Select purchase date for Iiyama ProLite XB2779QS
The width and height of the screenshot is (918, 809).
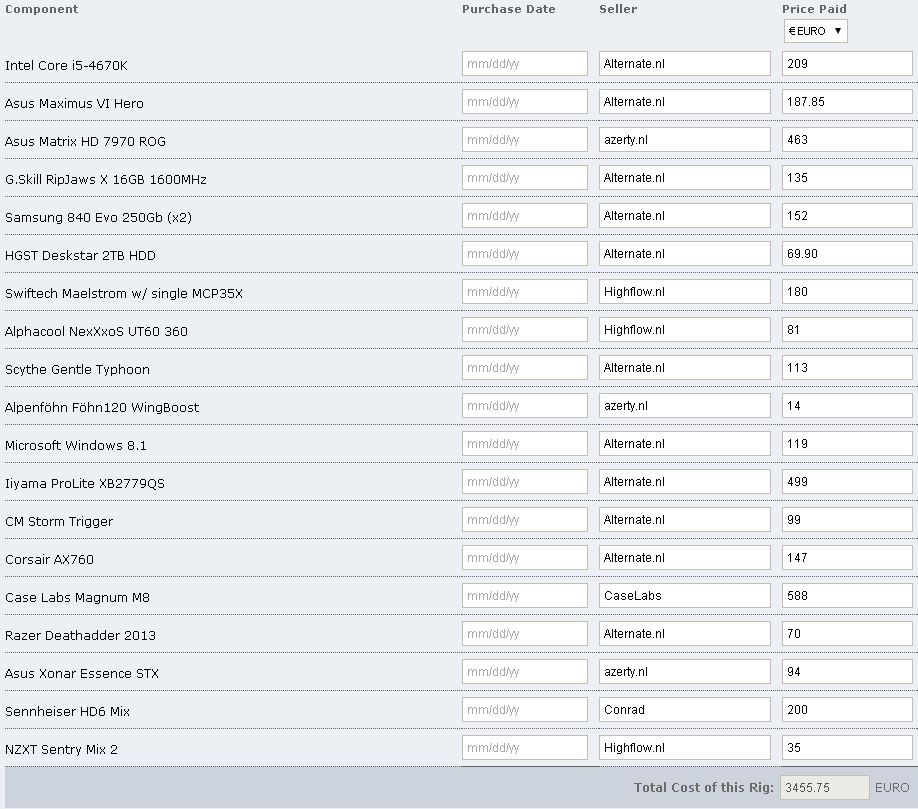pyautogui.click(x=525, y=482)
